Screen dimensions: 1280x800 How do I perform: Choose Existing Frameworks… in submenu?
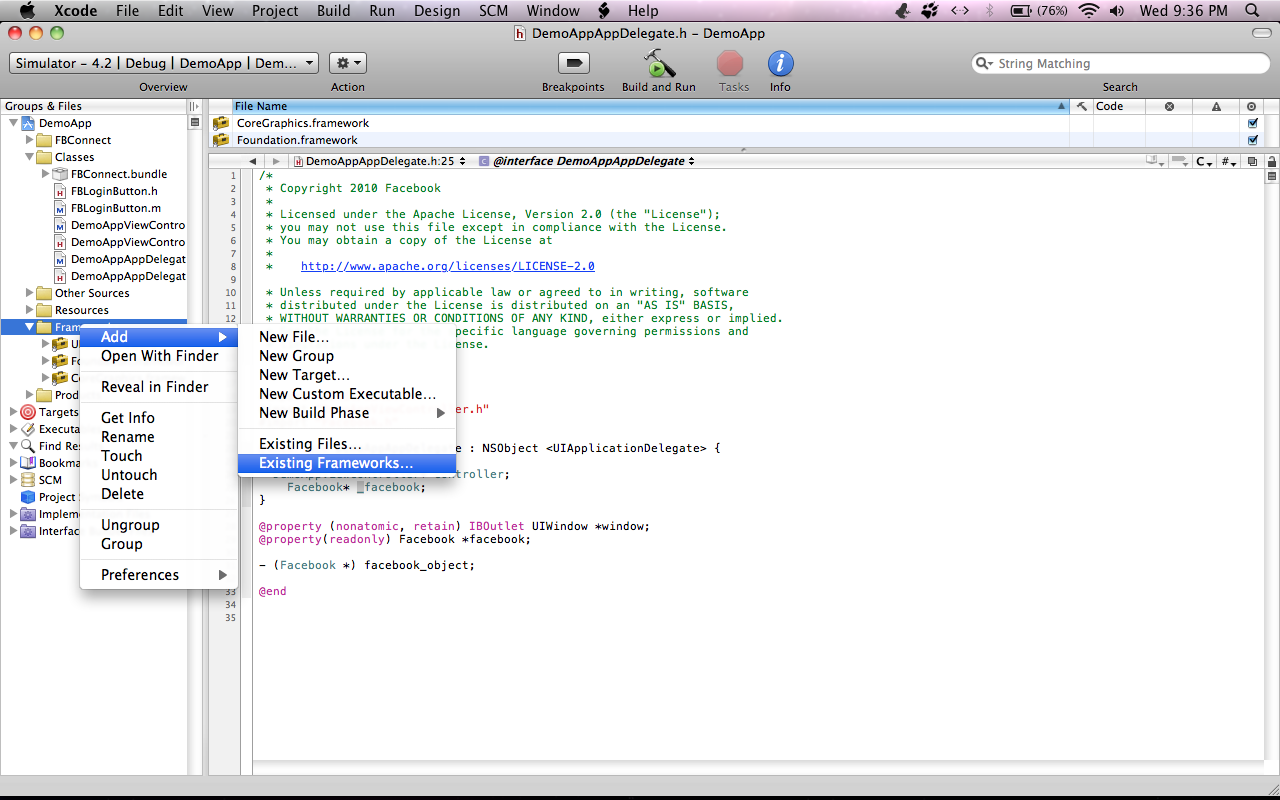(347, 463)
